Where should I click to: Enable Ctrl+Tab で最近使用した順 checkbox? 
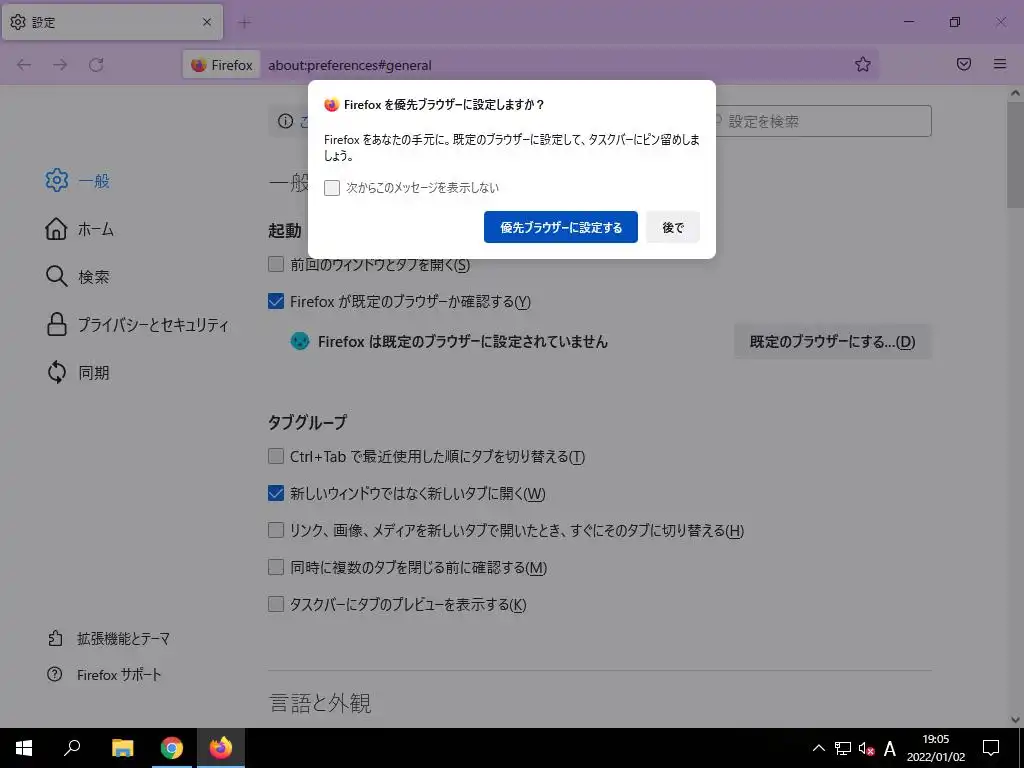276,456
